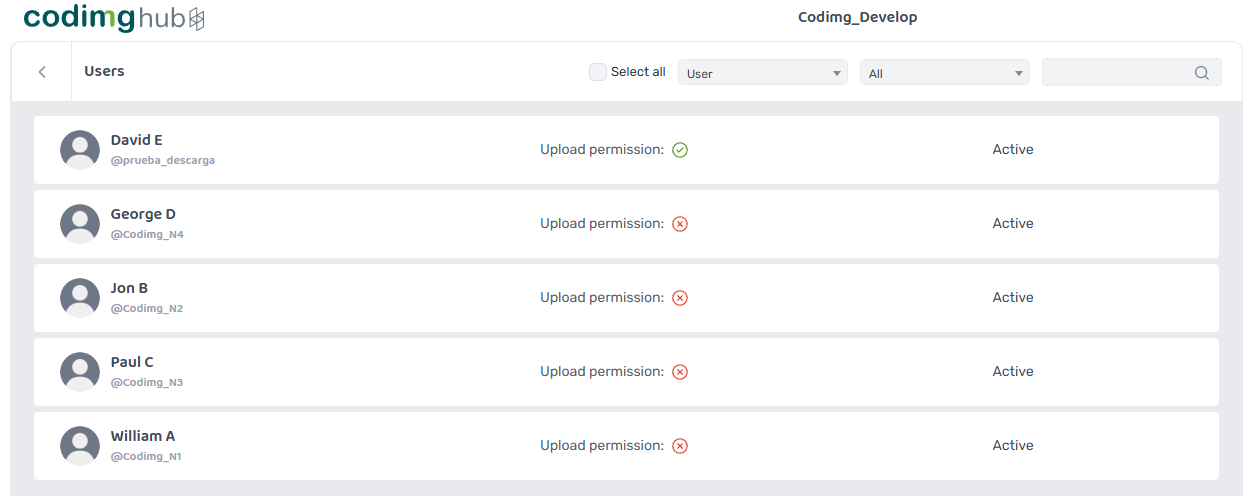Click George D's avatar icon
This screenshot has height=496, width=1252.
point(80,224)
